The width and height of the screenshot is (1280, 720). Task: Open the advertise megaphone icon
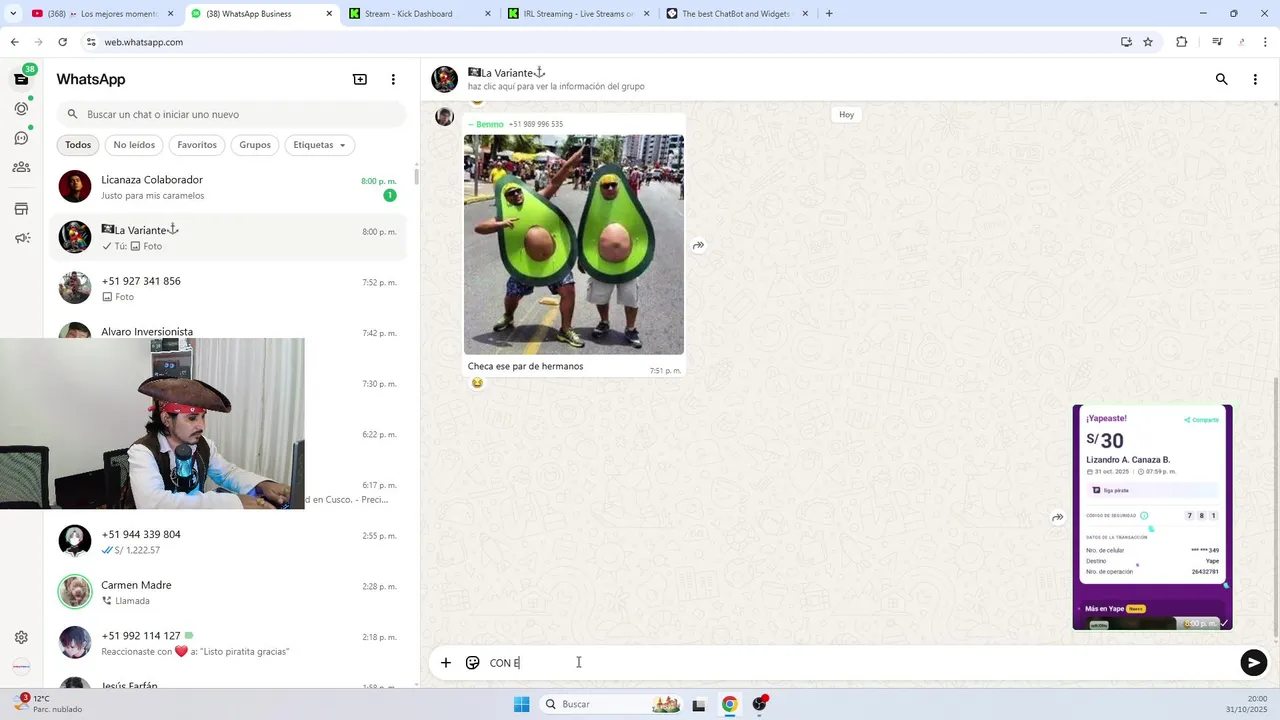(21, 238)
